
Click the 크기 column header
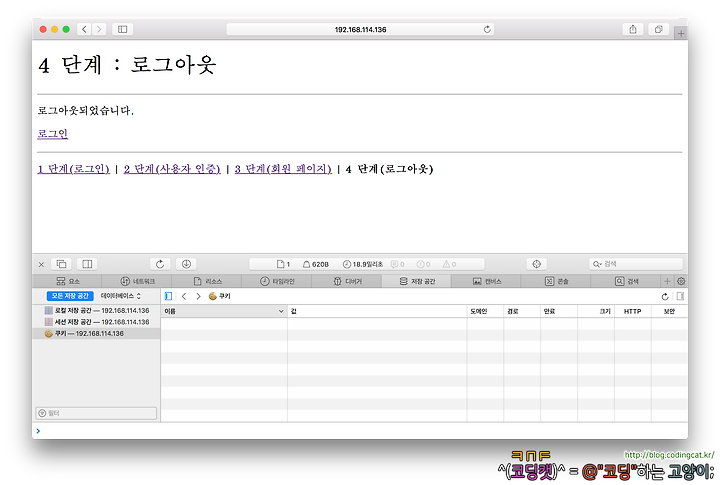point(596,311)
